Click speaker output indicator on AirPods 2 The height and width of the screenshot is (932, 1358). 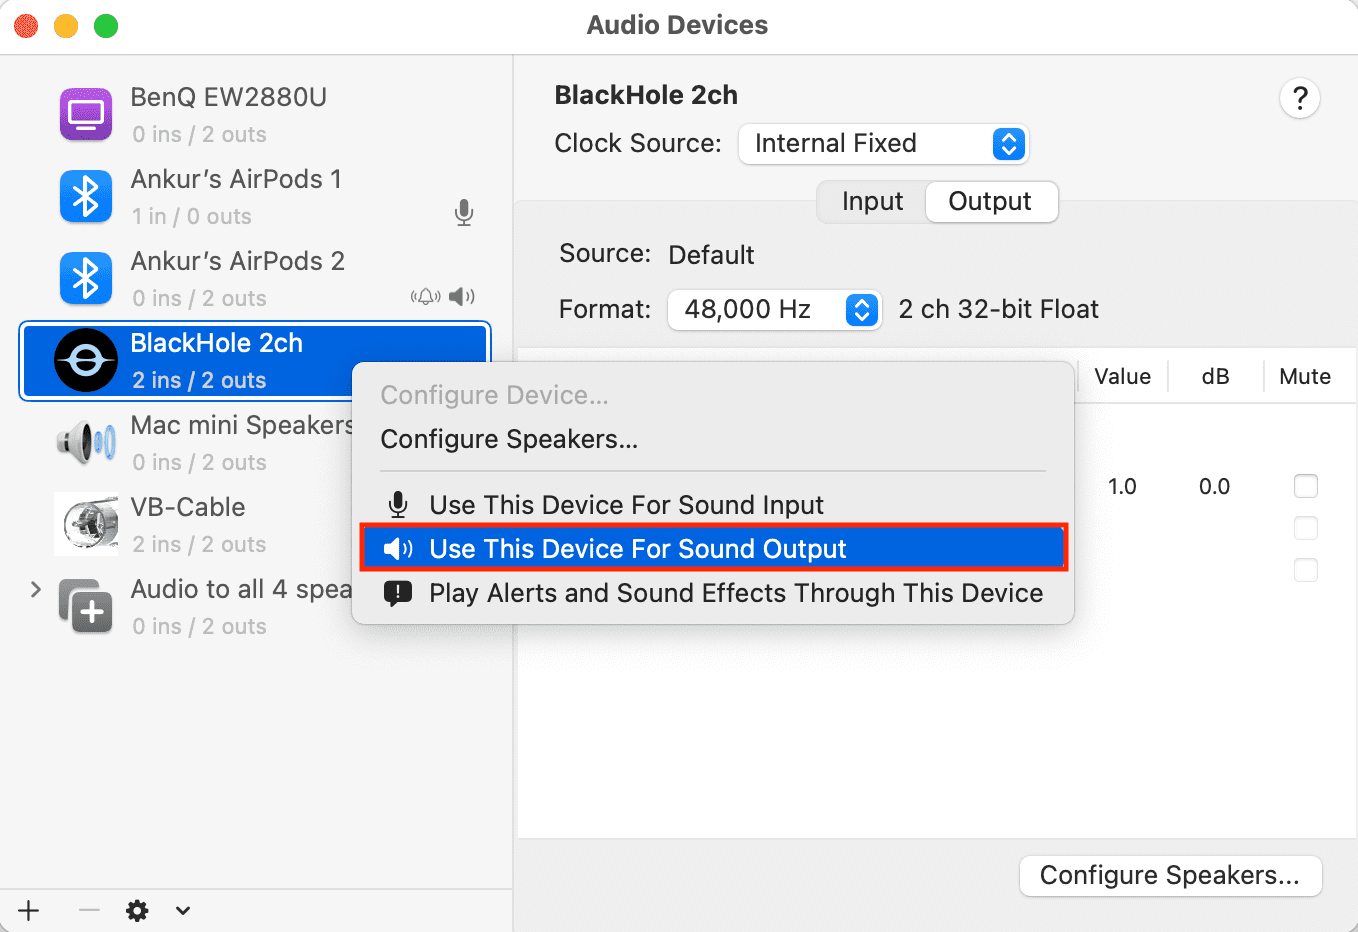click(x=461, y=296)
